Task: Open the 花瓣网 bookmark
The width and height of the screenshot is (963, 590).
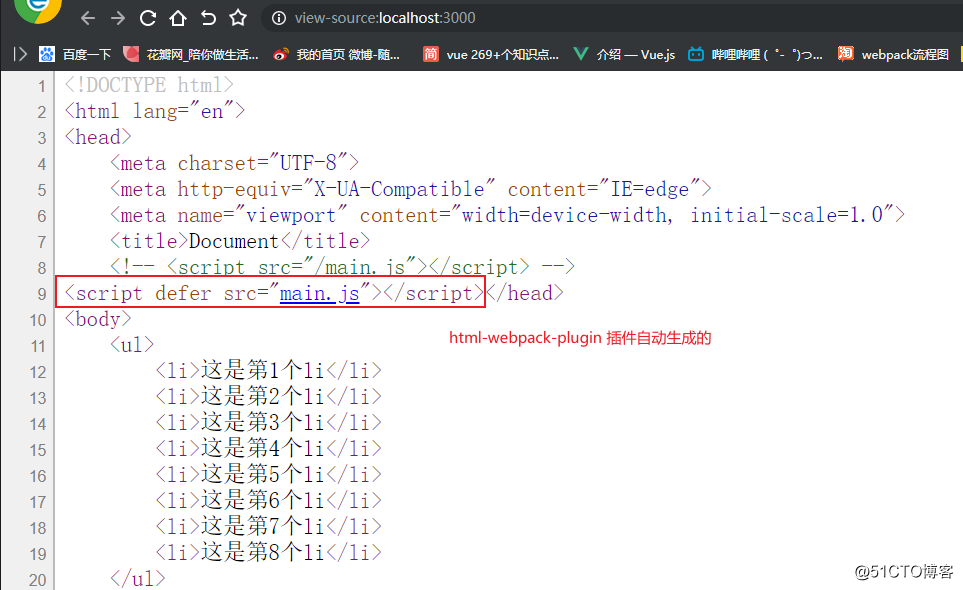Action: pyautogui.click(x=190, y=55)
